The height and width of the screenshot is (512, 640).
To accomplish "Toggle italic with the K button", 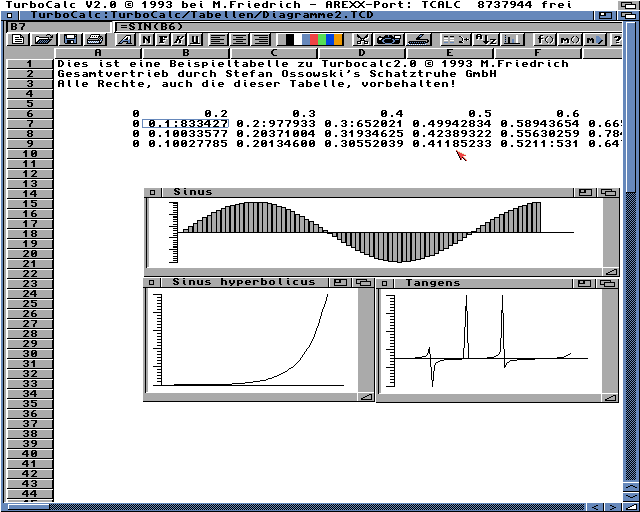I will pyautogui.click(x=179, y=40).
